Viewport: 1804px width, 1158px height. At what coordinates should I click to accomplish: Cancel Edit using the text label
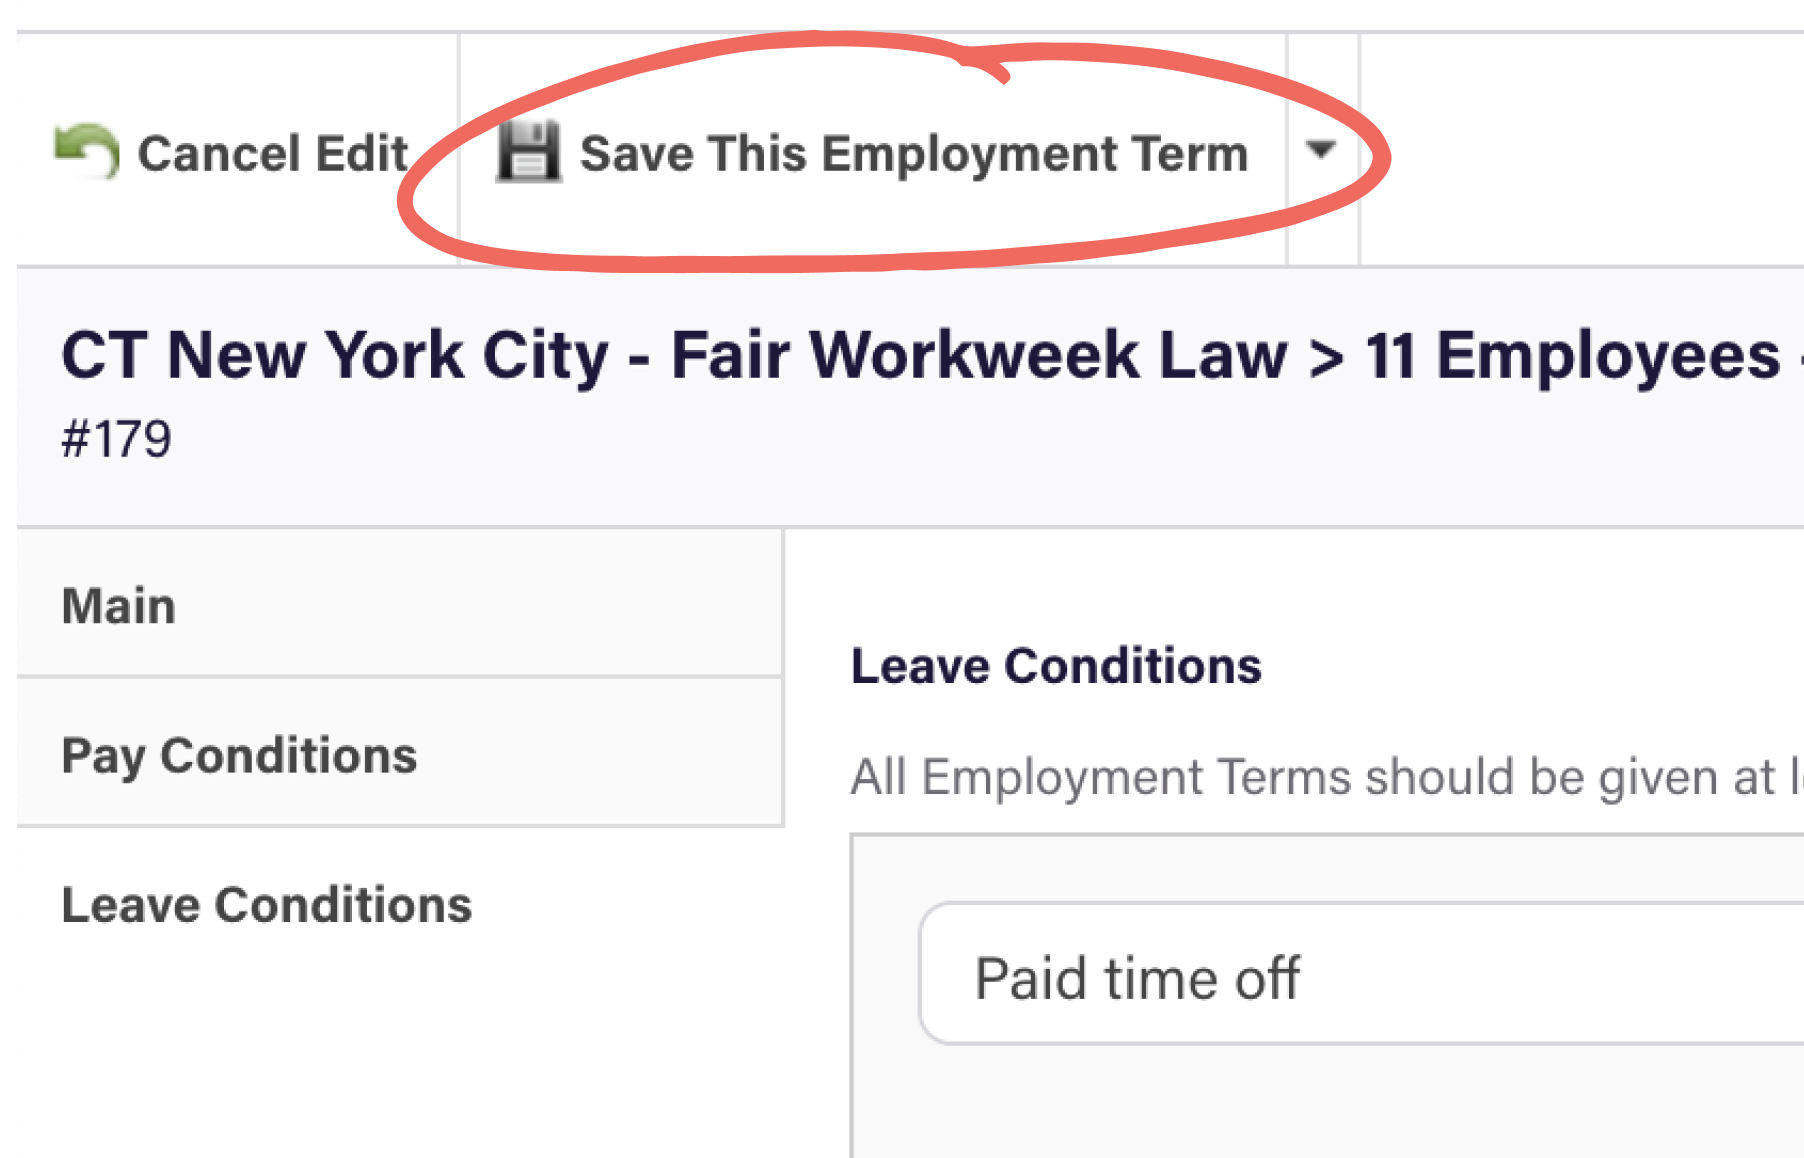click(272, 154)
